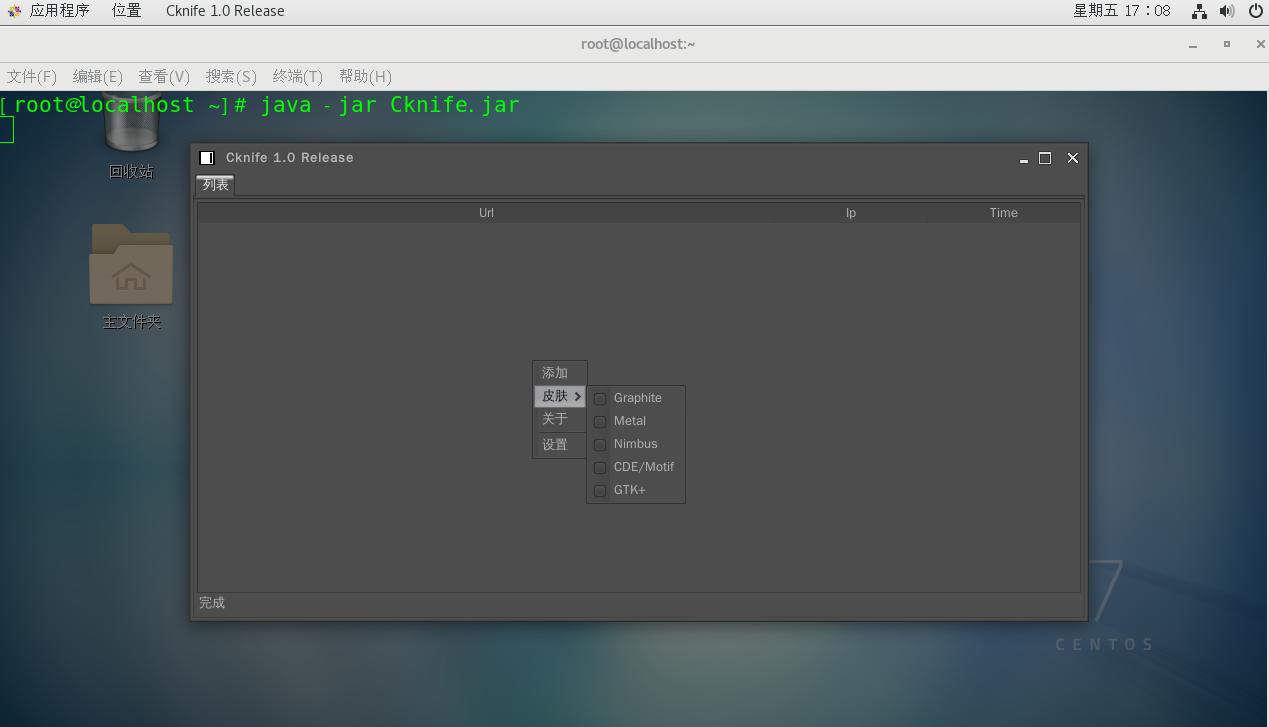Click the Ip column header
The height and width of the screenshot is (727, 1269).
[851, 213]
